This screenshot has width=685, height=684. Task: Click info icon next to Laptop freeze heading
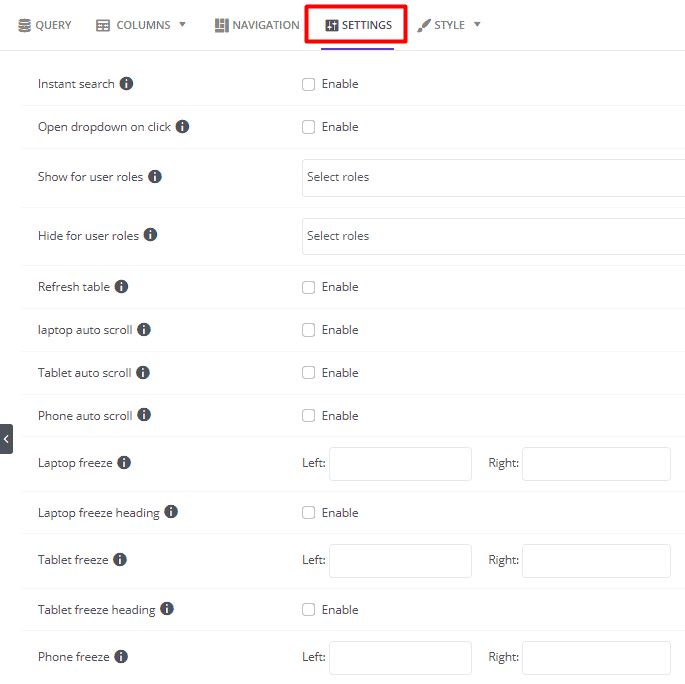point(171,511)
